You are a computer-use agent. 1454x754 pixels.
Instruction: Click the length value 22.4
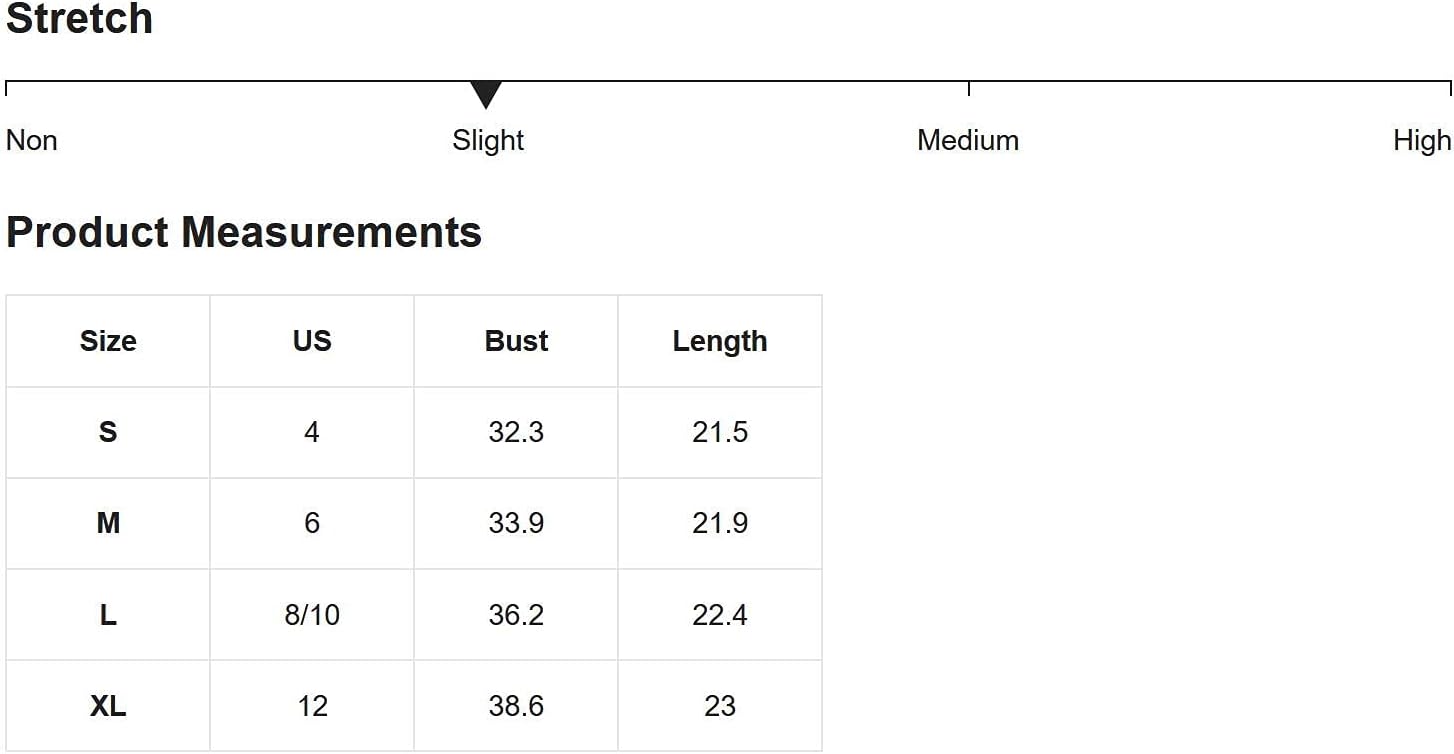(x=720, y=615)
